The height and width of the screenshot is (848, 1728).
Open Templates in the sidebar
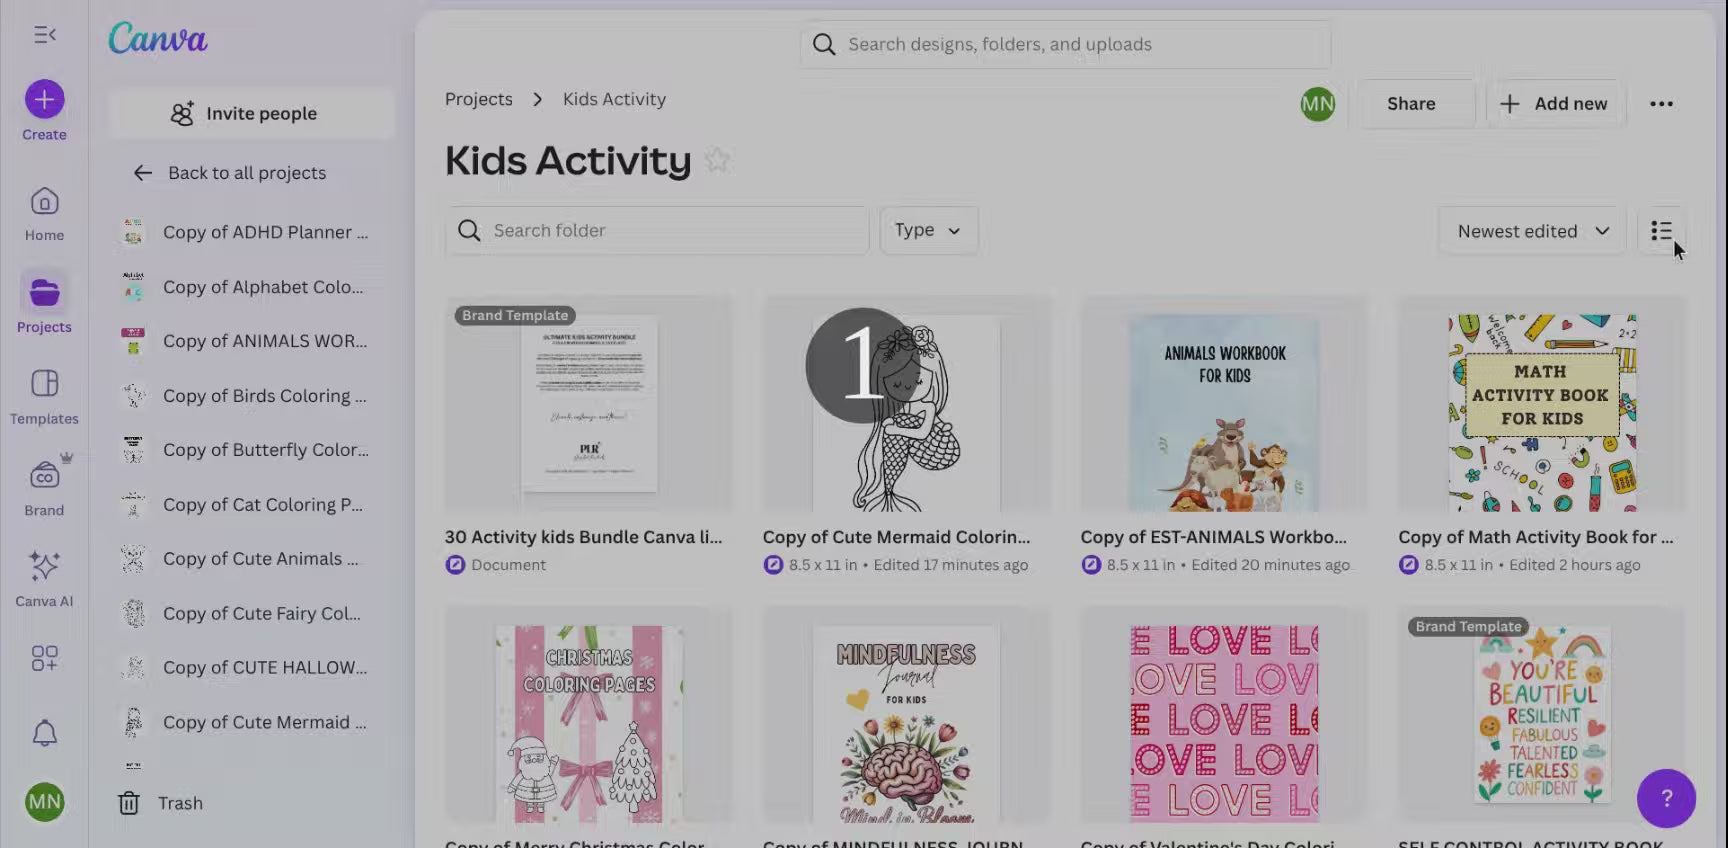point(44,397)
